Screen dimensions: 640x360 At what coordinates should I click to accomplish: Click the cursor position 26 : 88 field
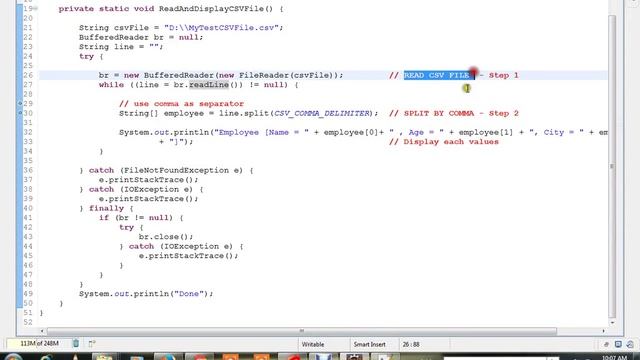(411, 344)
